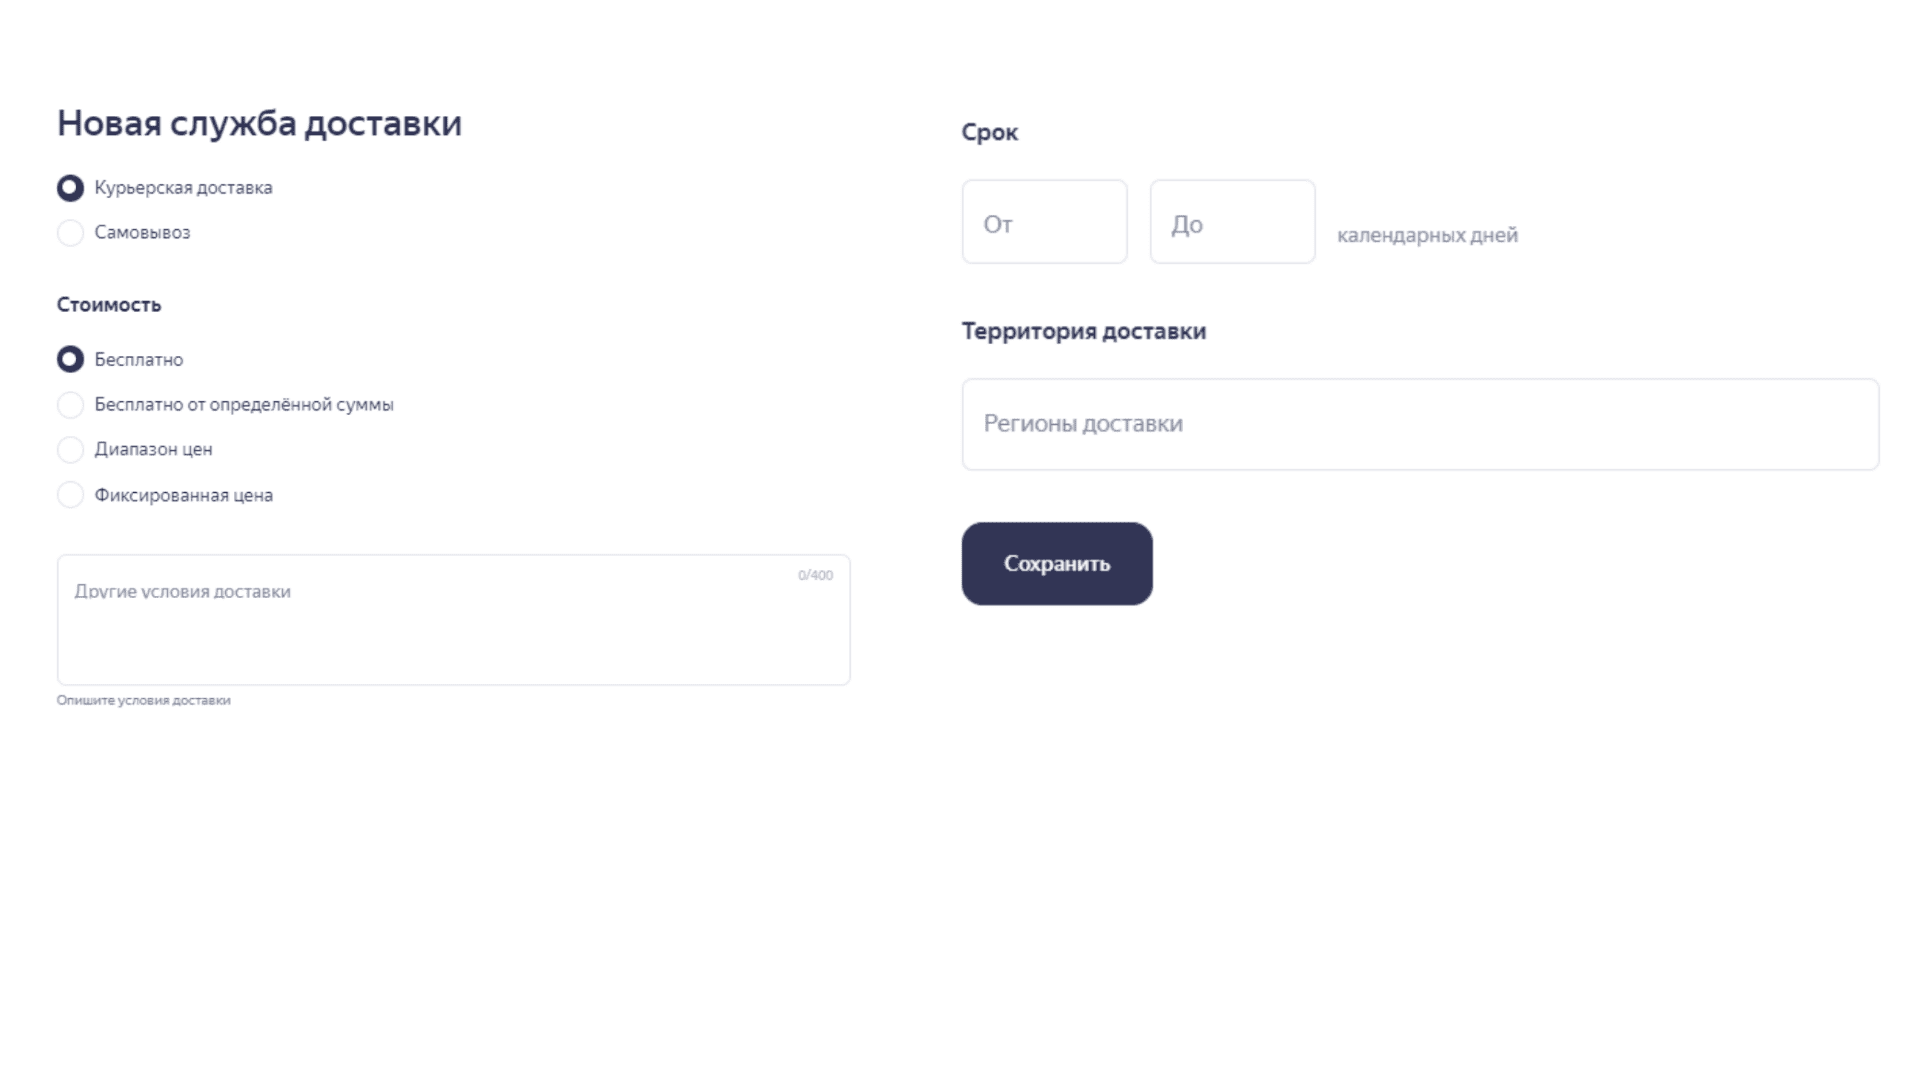Click the radio circle beside Диапазон цен
The image size is (1920, 1080).
point(70,450)
